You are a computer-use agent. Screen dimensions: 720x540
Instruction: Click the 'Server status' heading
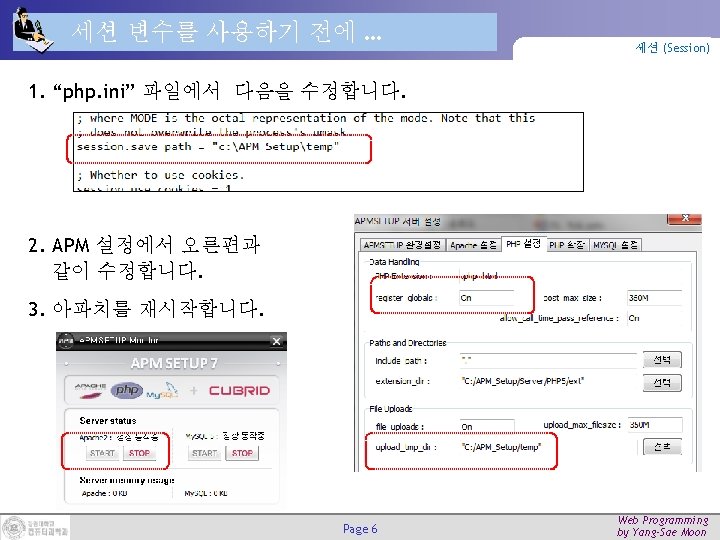108,421
